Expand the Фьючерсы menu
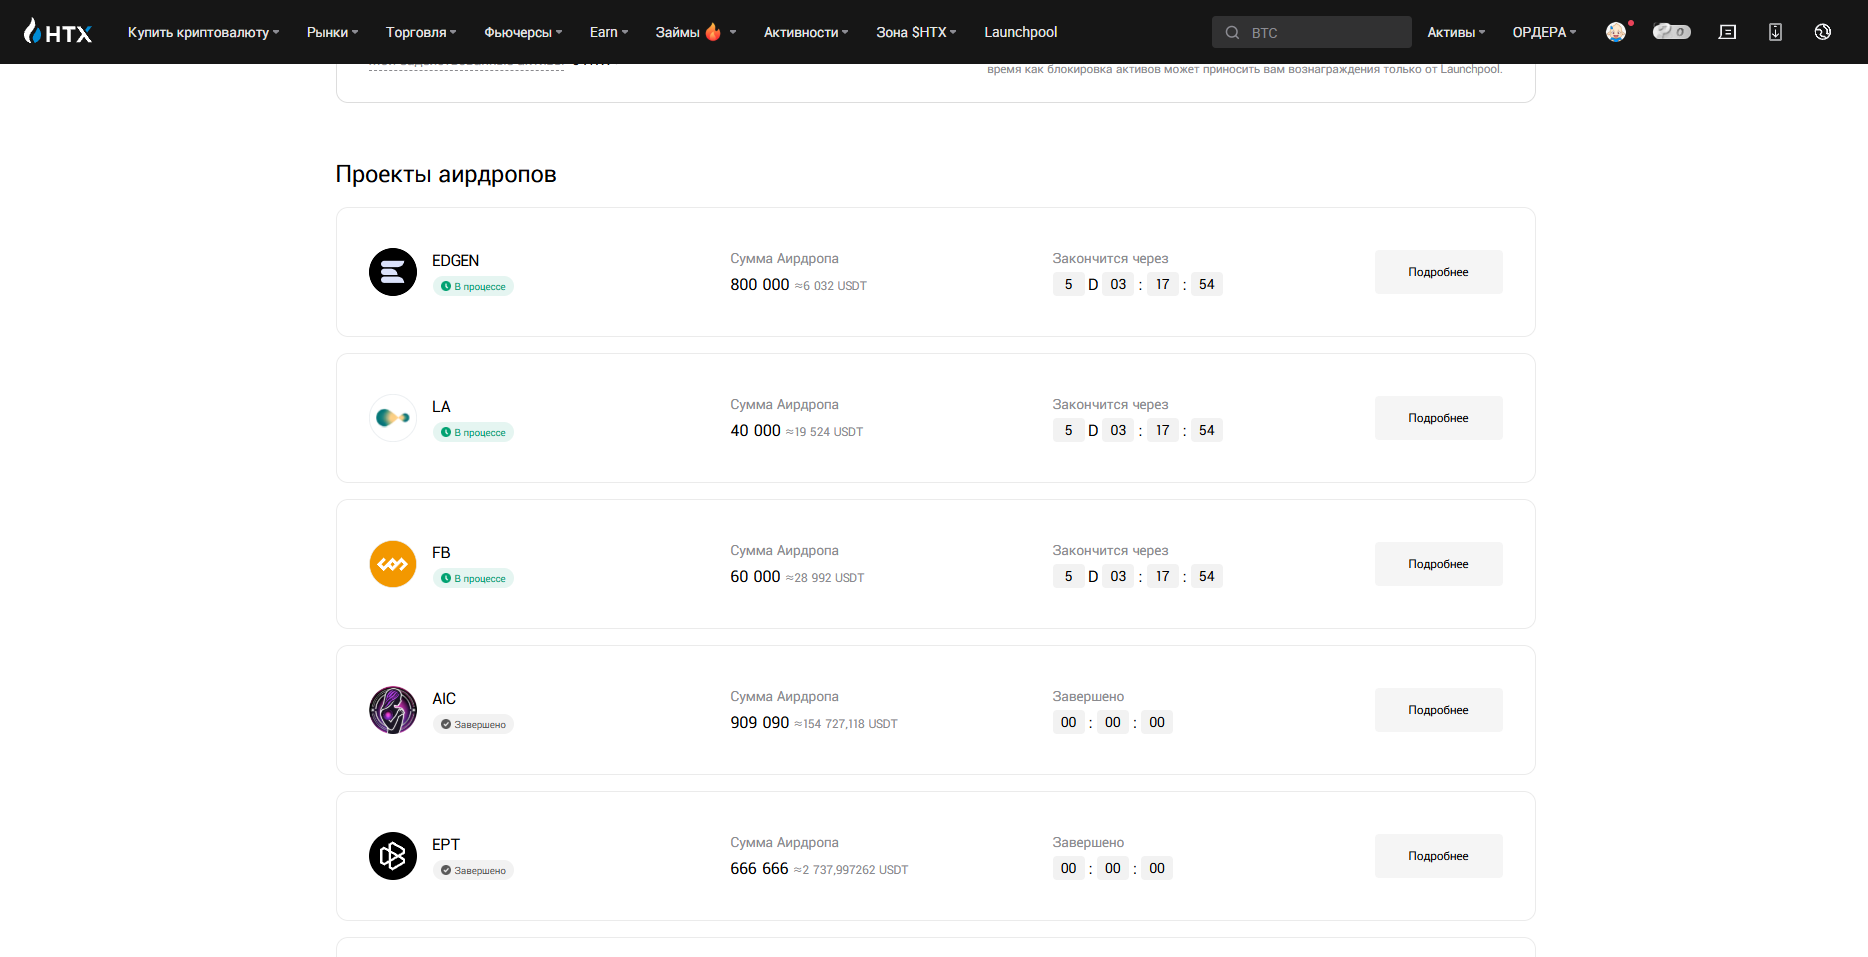 point(523,32)
